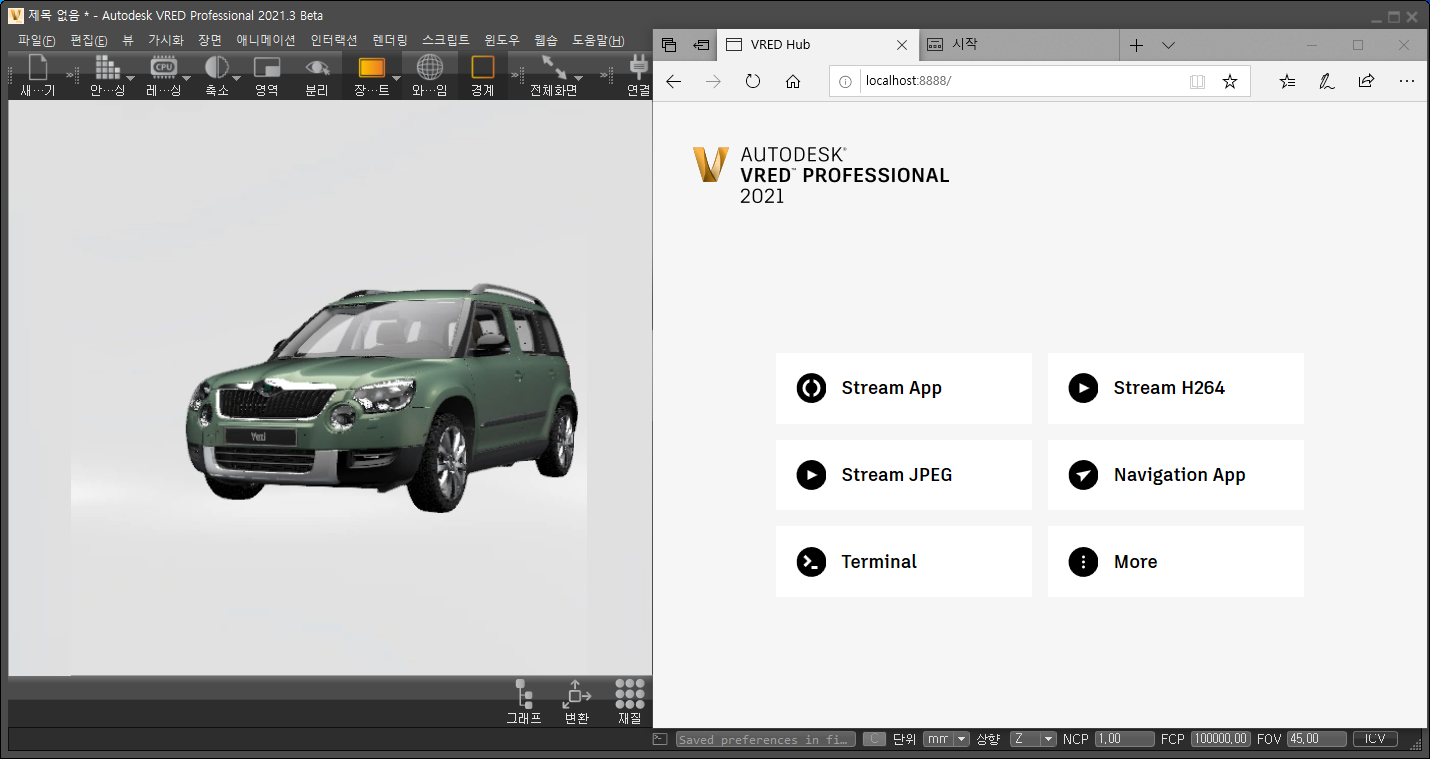This screenshot has height=759, width=1430.
Task: Click the Terminal button in VRED Hub
Action: (904, 562)
